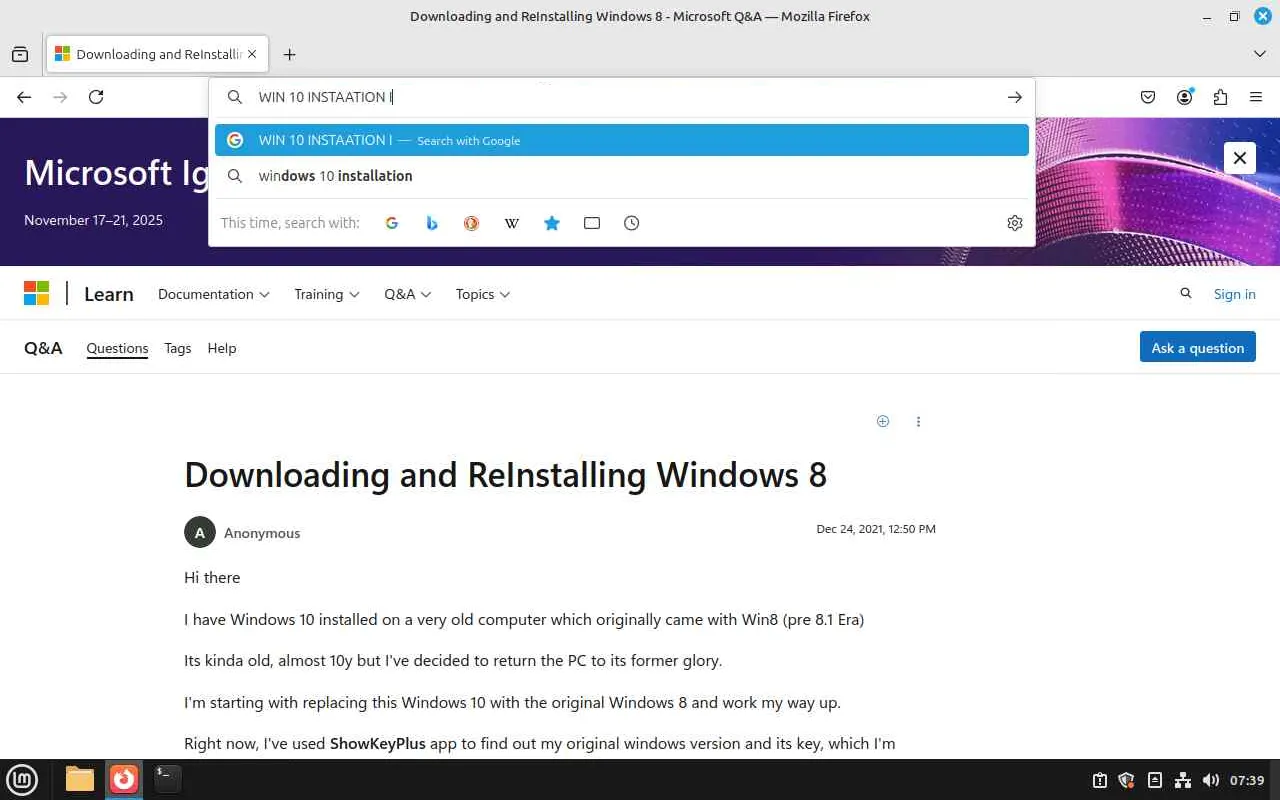
Task: Open a new tab with the plus button
Action: coord(289,55)
